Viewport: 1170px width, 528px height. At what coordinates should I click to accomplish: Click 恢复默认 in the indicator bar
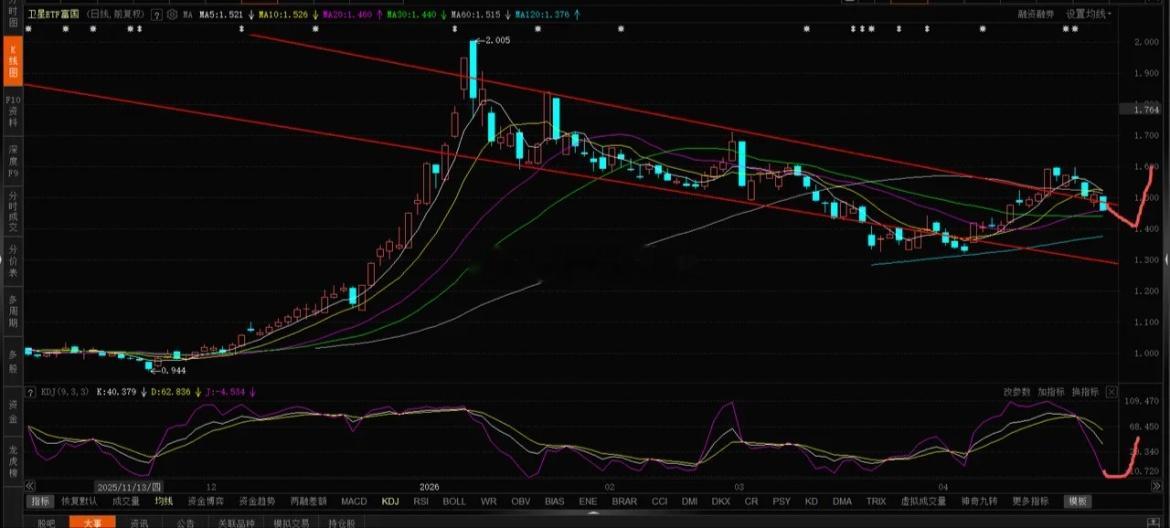coord(79,501)
